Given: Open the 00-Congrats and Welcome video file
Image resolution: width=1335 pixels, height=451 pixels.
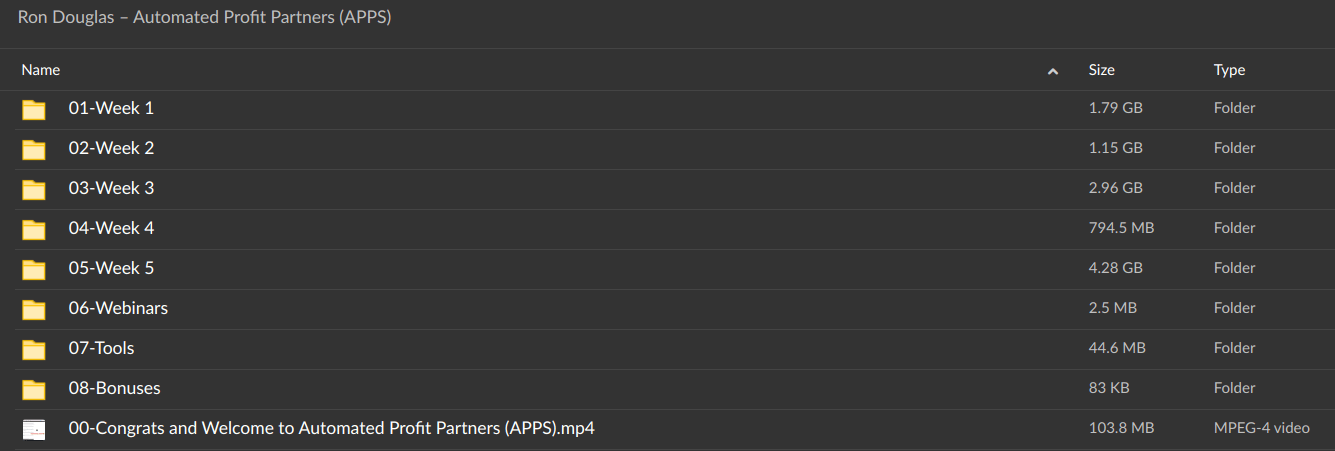Looking at the screenshot, I should click(x=332, y=428).
